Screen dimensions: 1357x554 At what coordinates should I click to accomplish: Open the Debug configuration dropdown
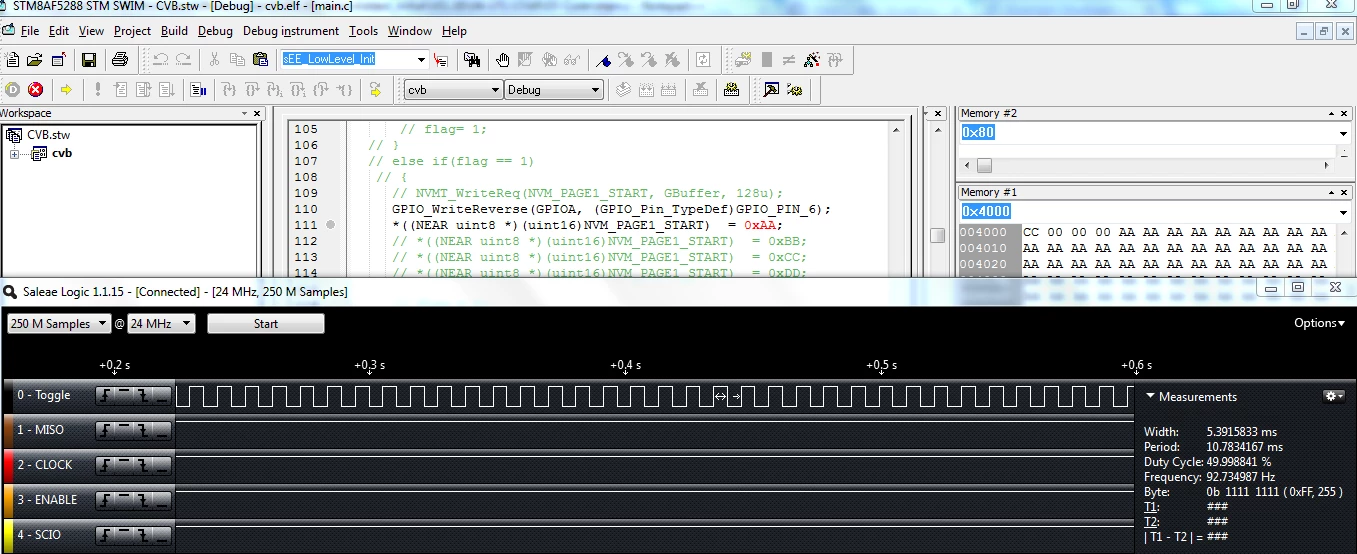tap(595, 90)
